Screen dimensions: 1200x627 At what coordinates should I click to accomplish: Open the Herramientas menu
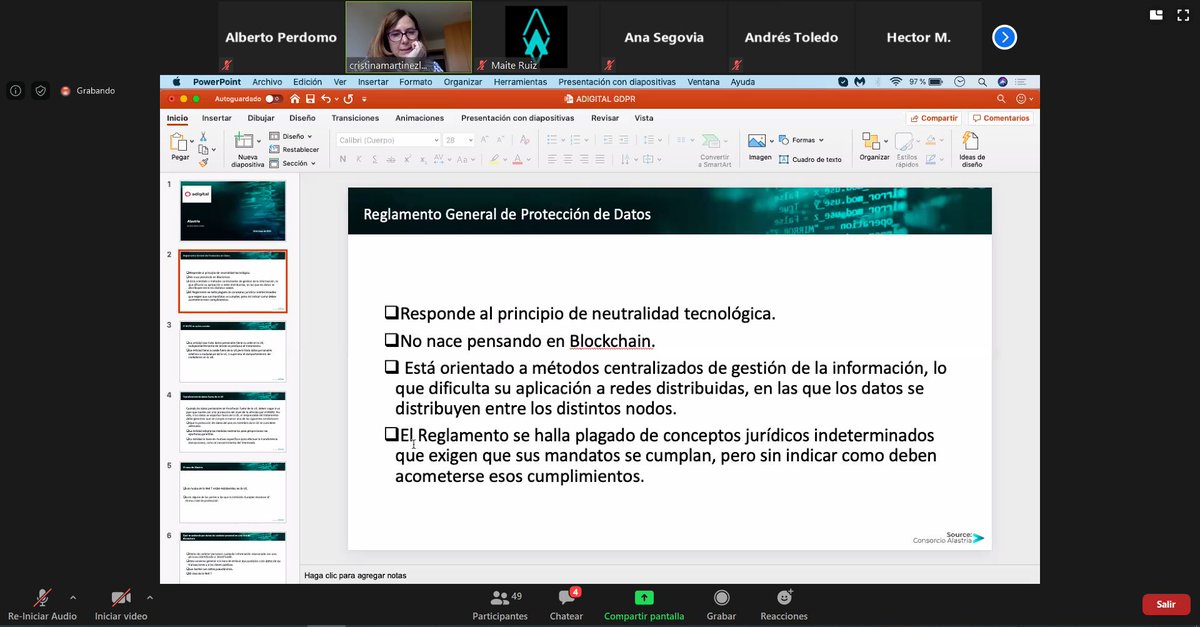(x=520, y=82)
